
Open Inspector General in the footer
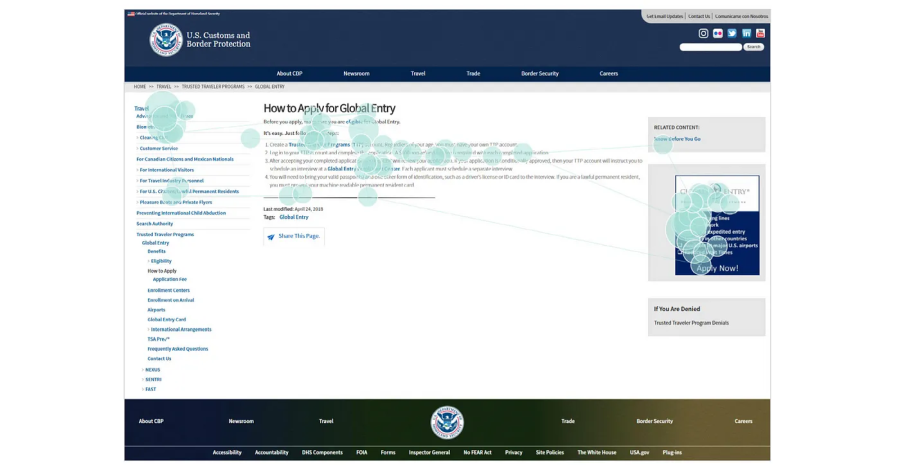click(x=429, y=452)
